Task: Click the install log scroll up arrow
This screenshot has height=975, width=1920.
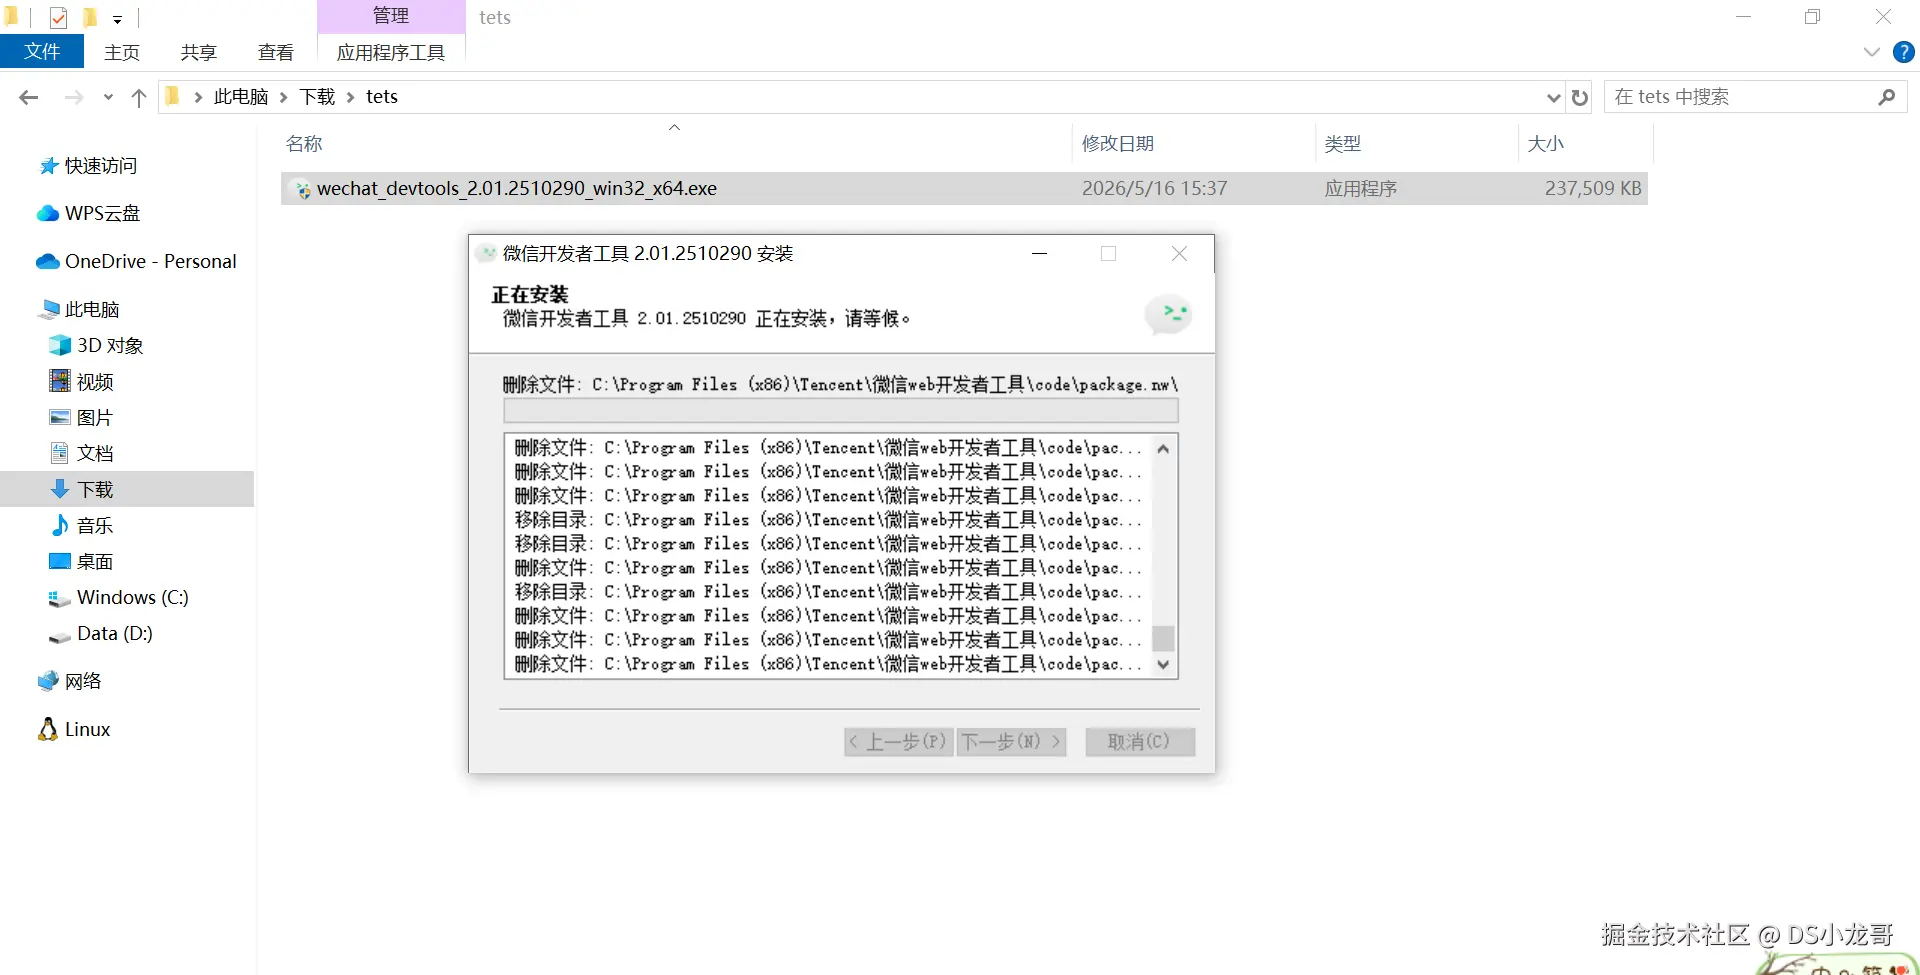Action: point(1163,449)
